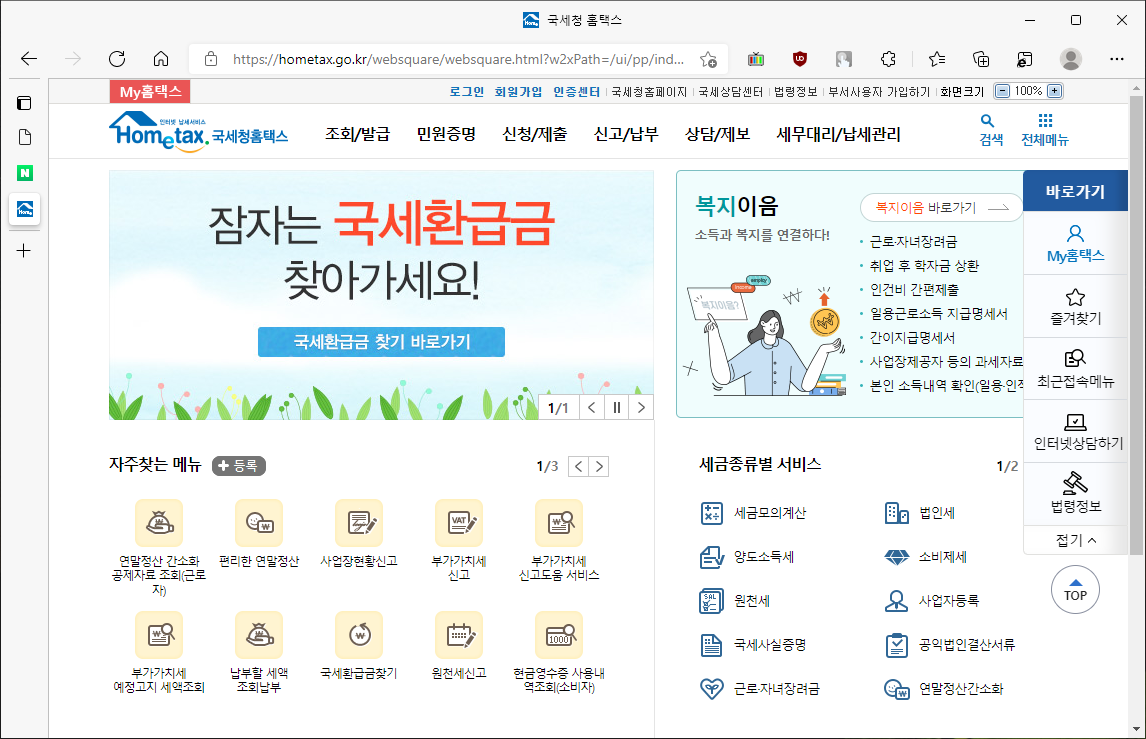Viewport: 1146px width, 739px height.
Task: Decrease 화면크기 with the minus button
Action: point(1003,91)
